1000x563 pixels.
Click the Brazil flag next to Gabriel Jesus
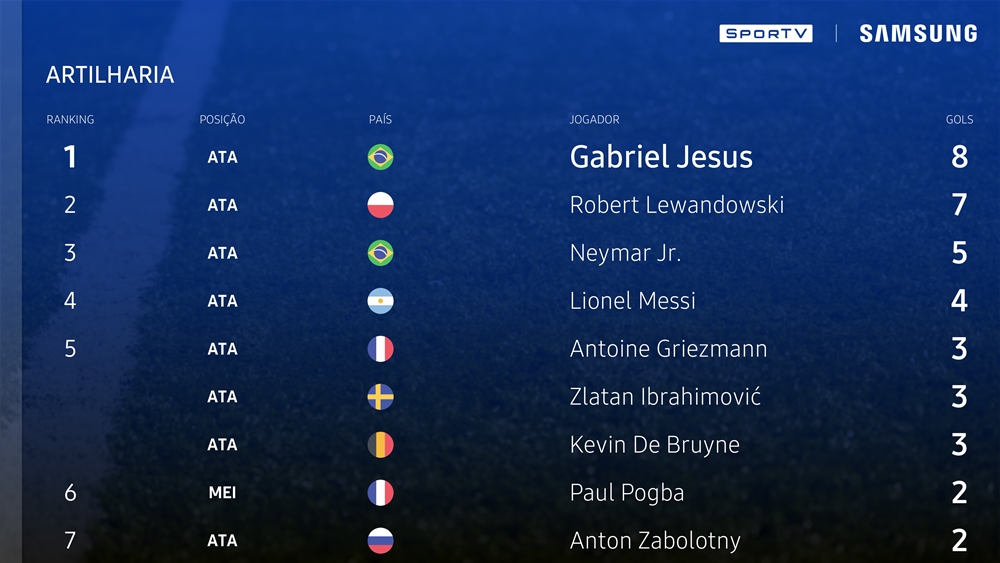pos(380,157)
